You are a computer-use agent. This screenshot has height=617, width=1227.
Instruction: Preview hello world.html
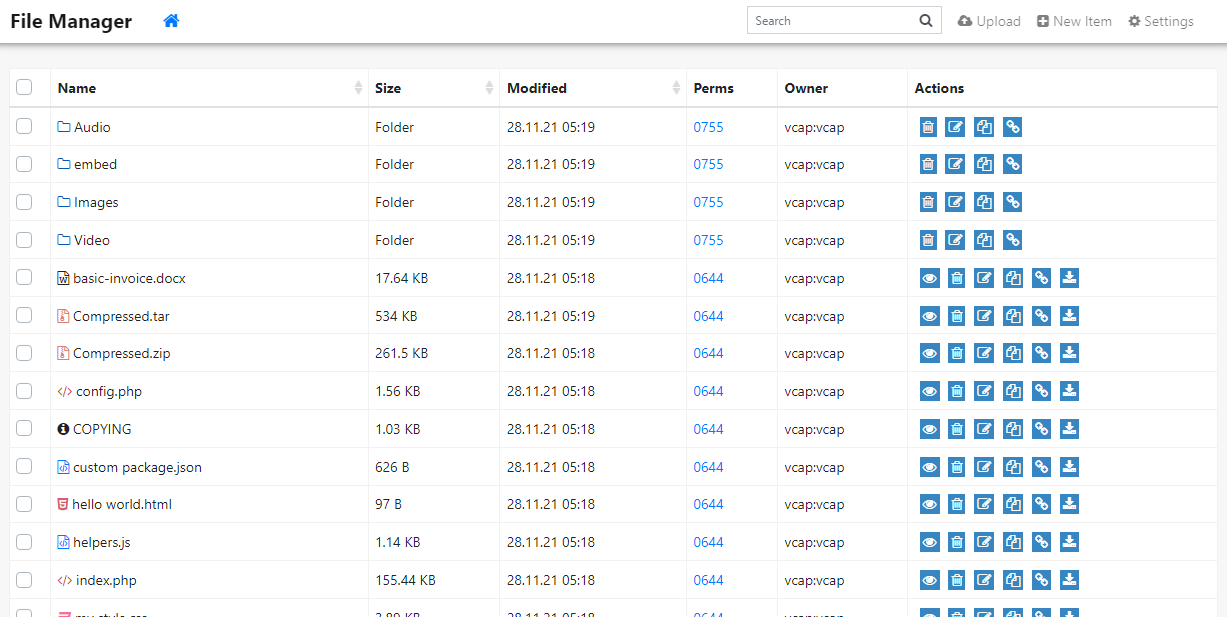(x=929, y=504)
